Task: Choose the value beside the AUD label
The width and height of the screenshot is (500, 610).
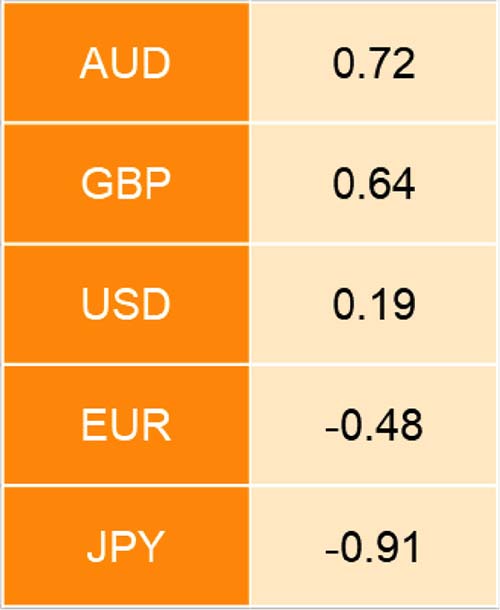Action: (x=374, y=62)
